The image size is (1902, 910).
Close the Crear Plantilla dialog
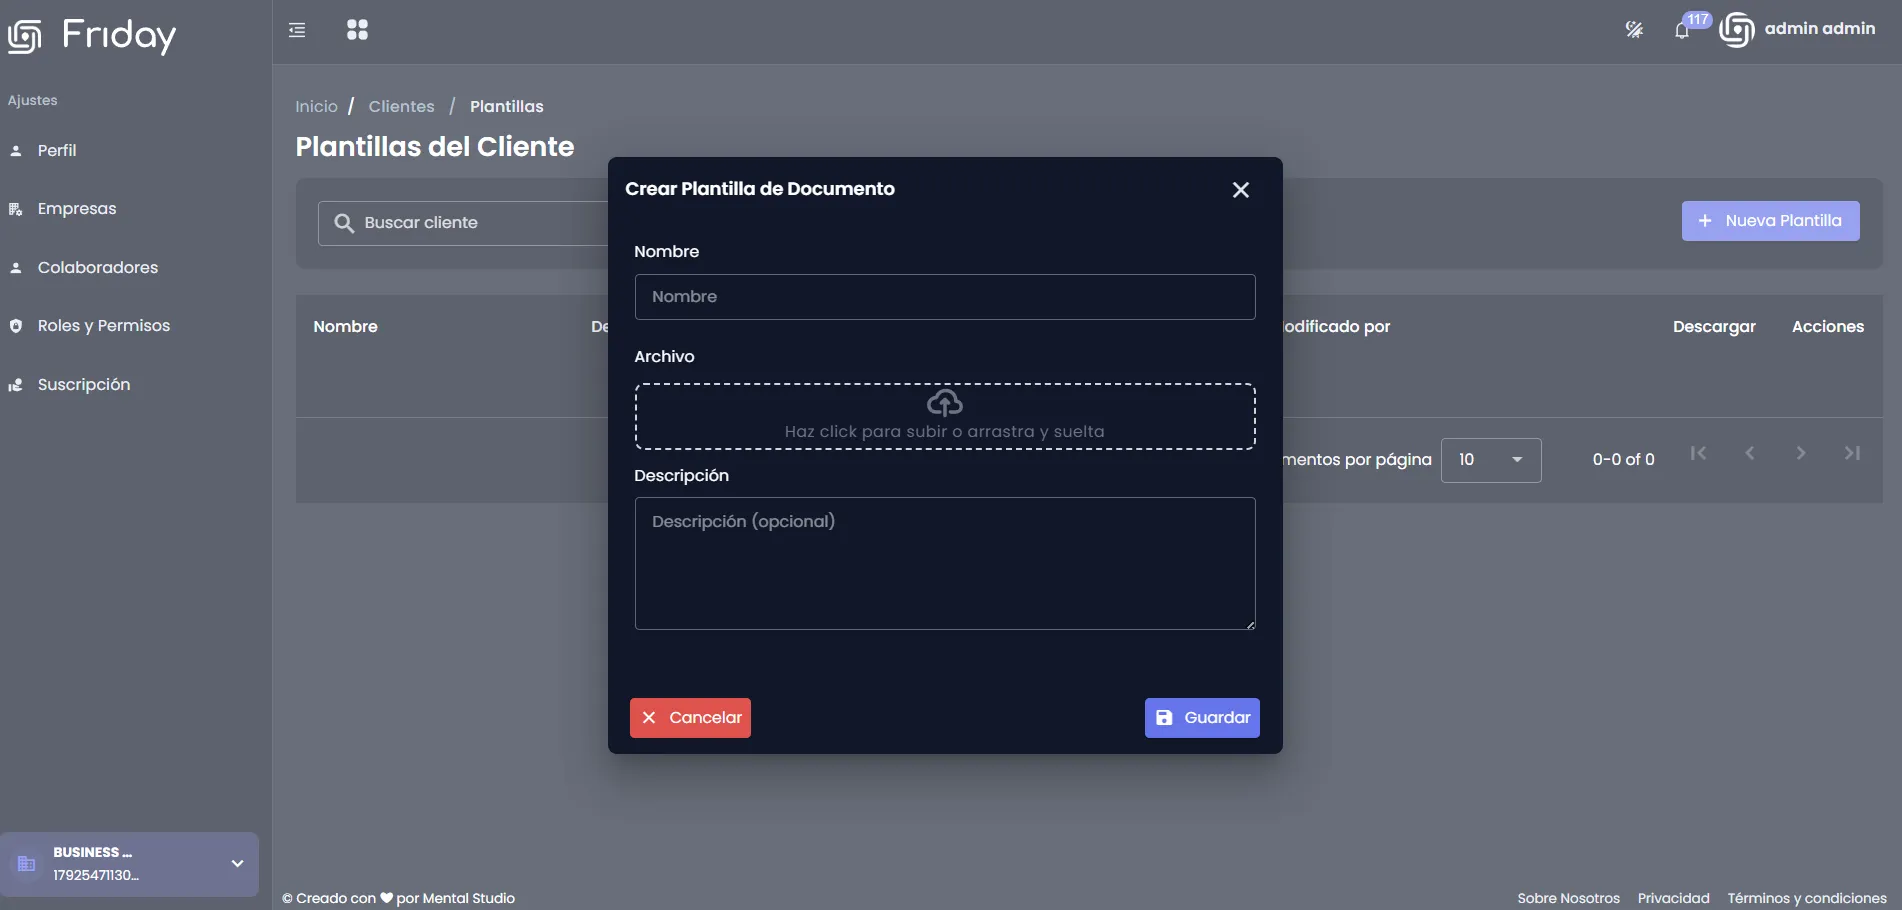[1241, 190]
